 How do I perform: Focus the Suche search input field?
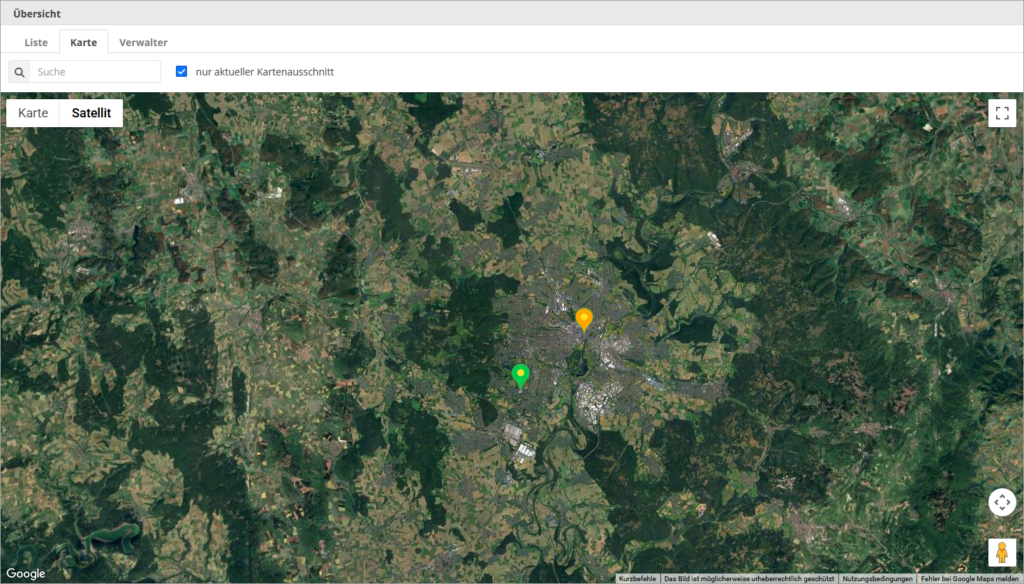[x=95, y=72]
